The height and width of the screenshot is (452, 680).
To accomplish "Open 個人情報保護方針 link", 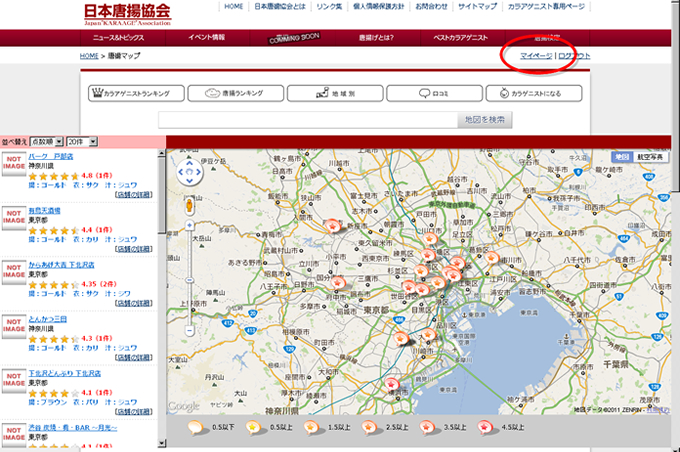I will tap(379, 7).
